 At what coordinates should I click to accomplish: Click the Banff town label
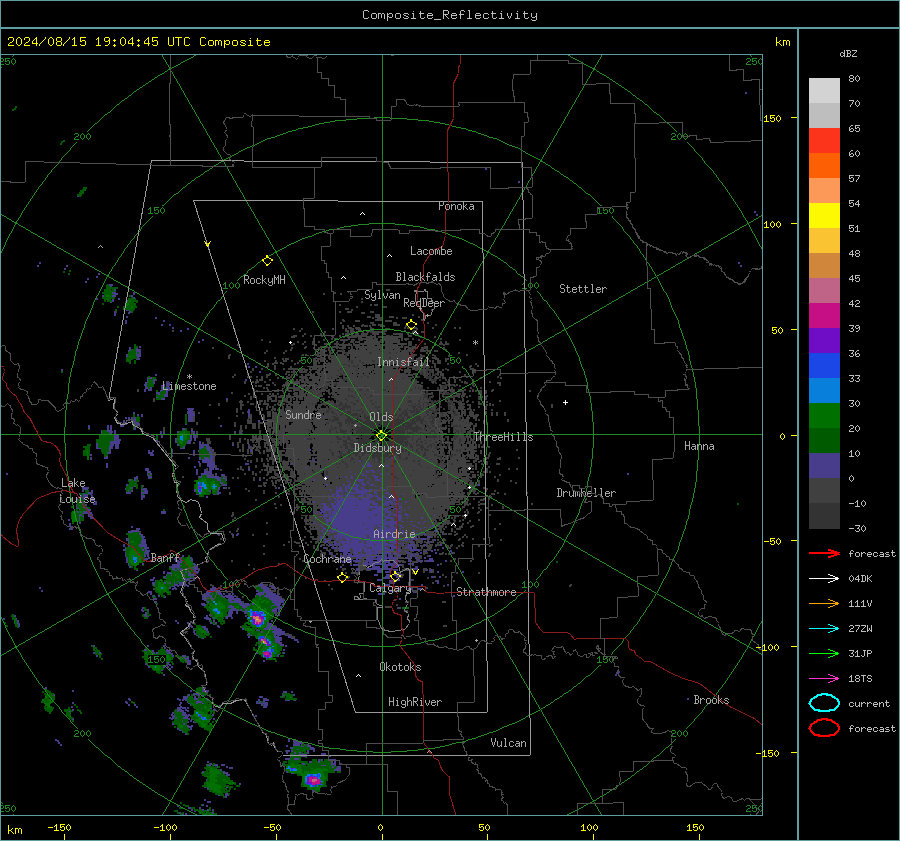click(x=165, y=558)
